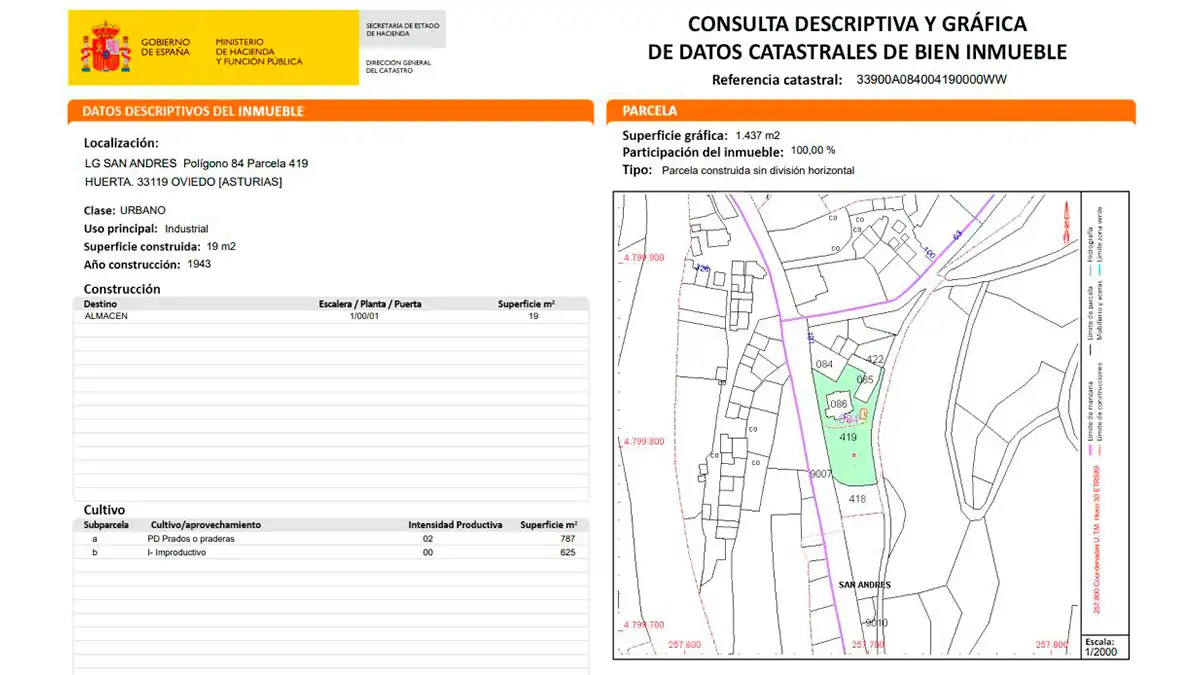
Task: Select 'Parcela construida sin división horizontal' text
Action: pyautogui.click(x=758, y=170)
